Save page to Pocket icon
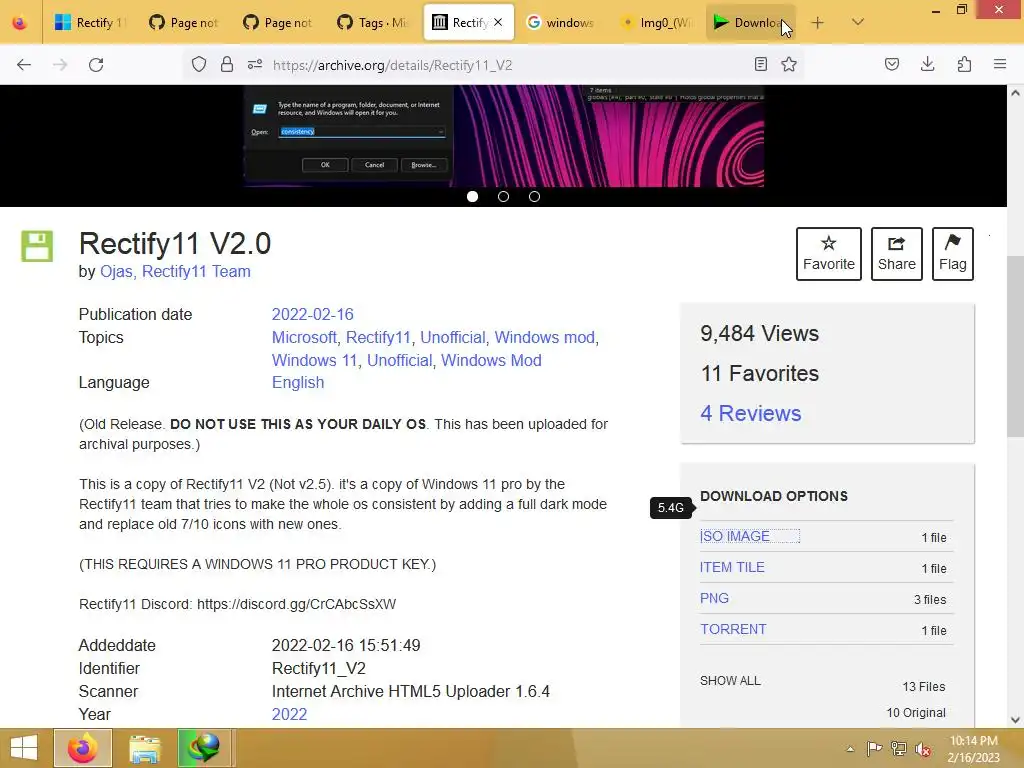Viewport: 1024px width, 768px height. [x=891, y=65]
